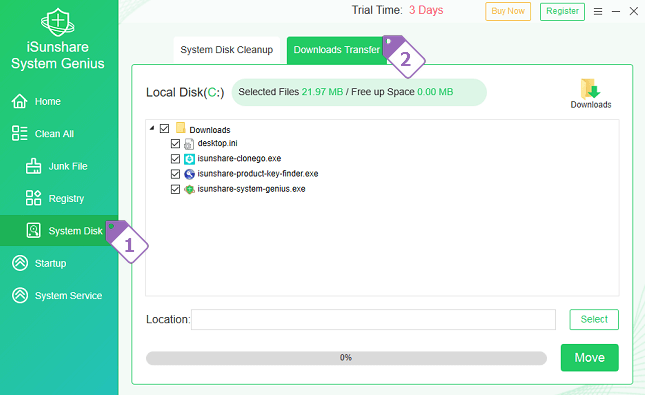The width and height of the screenshot is (645, 395).
Task: Uncheck isunshare-clonego.exe checkbox
Action: [175, 159]
